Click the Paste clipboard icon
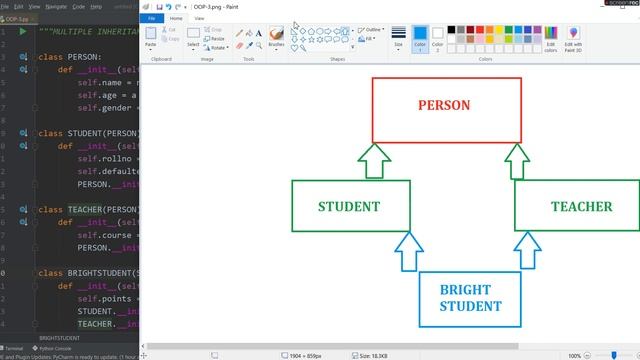Screen dimensions: 640x360 coord(151,33)
